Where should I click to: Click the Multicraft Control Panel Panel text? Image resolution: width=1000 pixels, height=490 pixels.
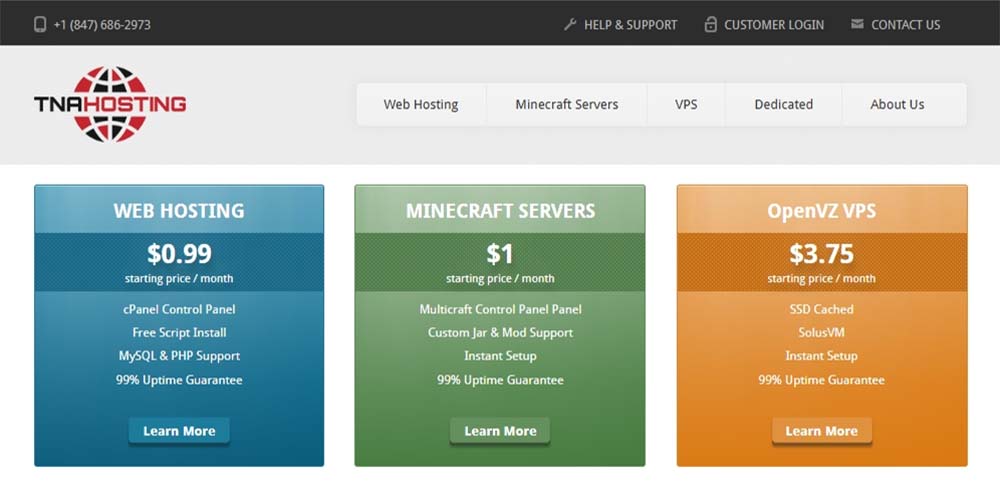[501, 309]
